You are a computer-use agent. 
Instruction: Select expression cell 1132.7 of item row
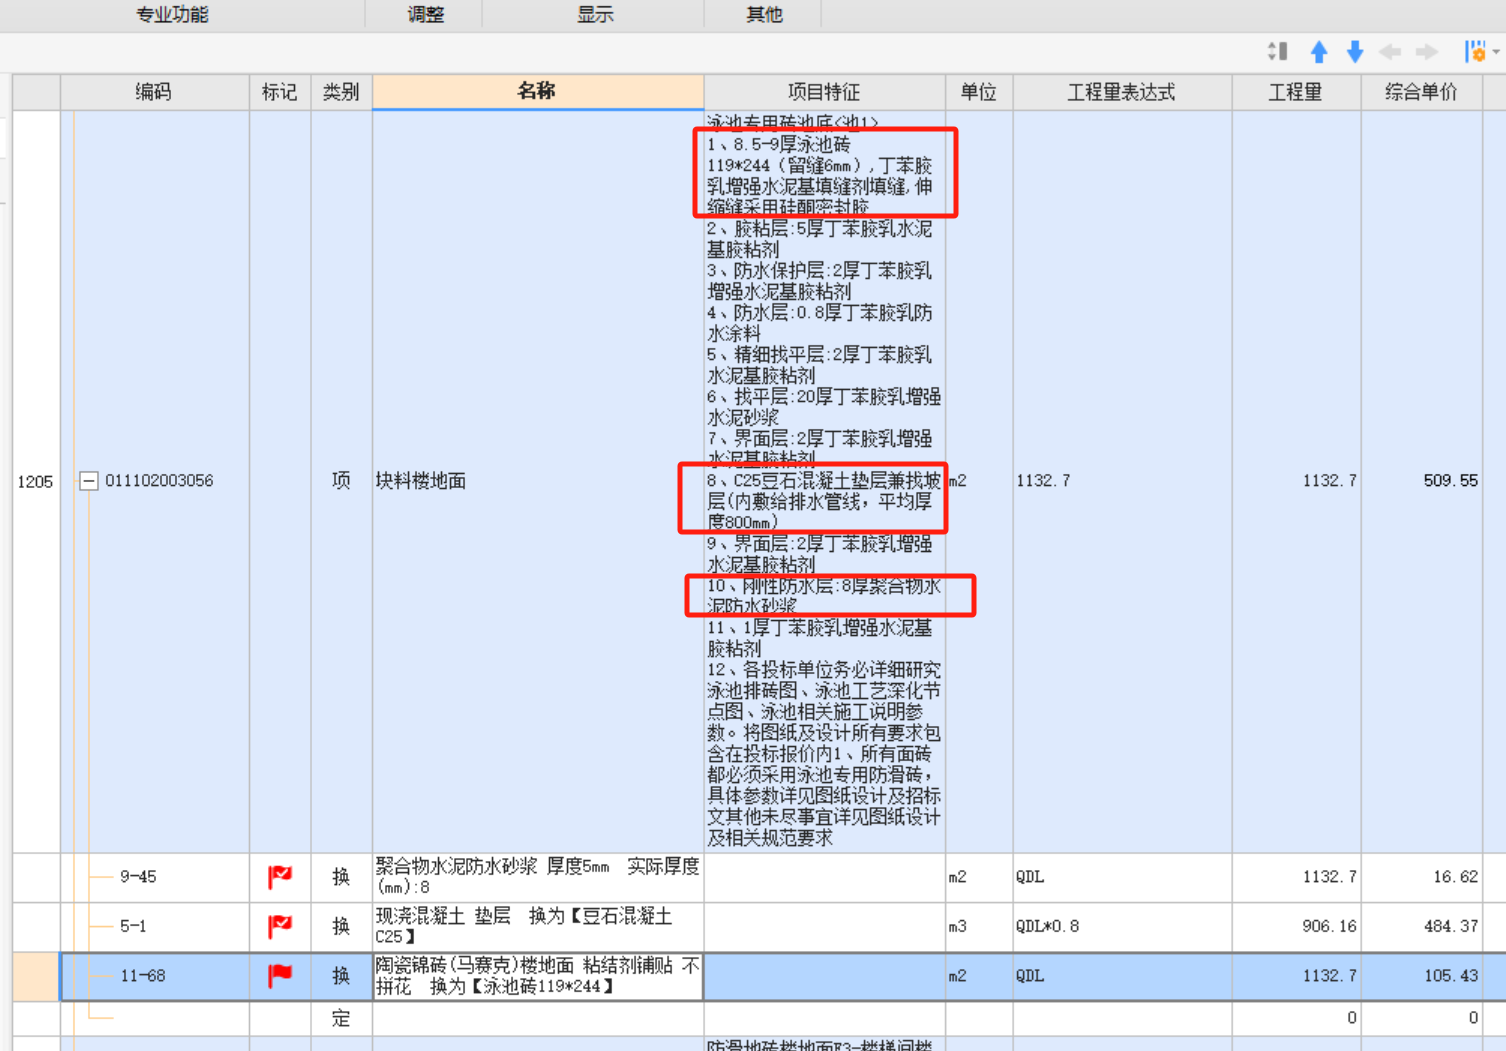coord(1122,481)
